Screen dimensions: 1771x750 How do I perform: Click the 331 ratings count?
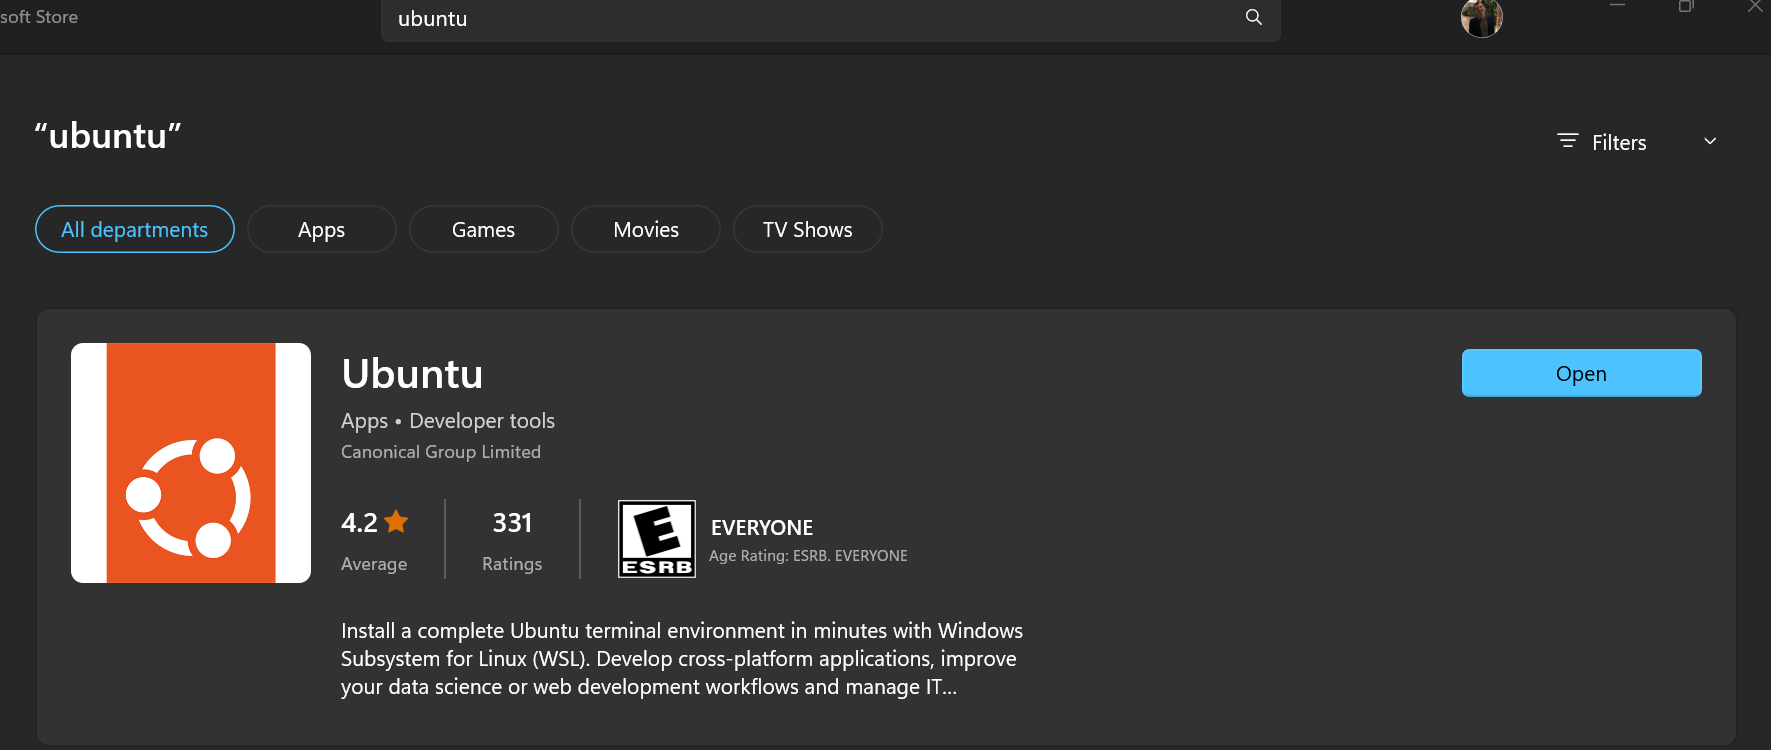click(512, 523)
